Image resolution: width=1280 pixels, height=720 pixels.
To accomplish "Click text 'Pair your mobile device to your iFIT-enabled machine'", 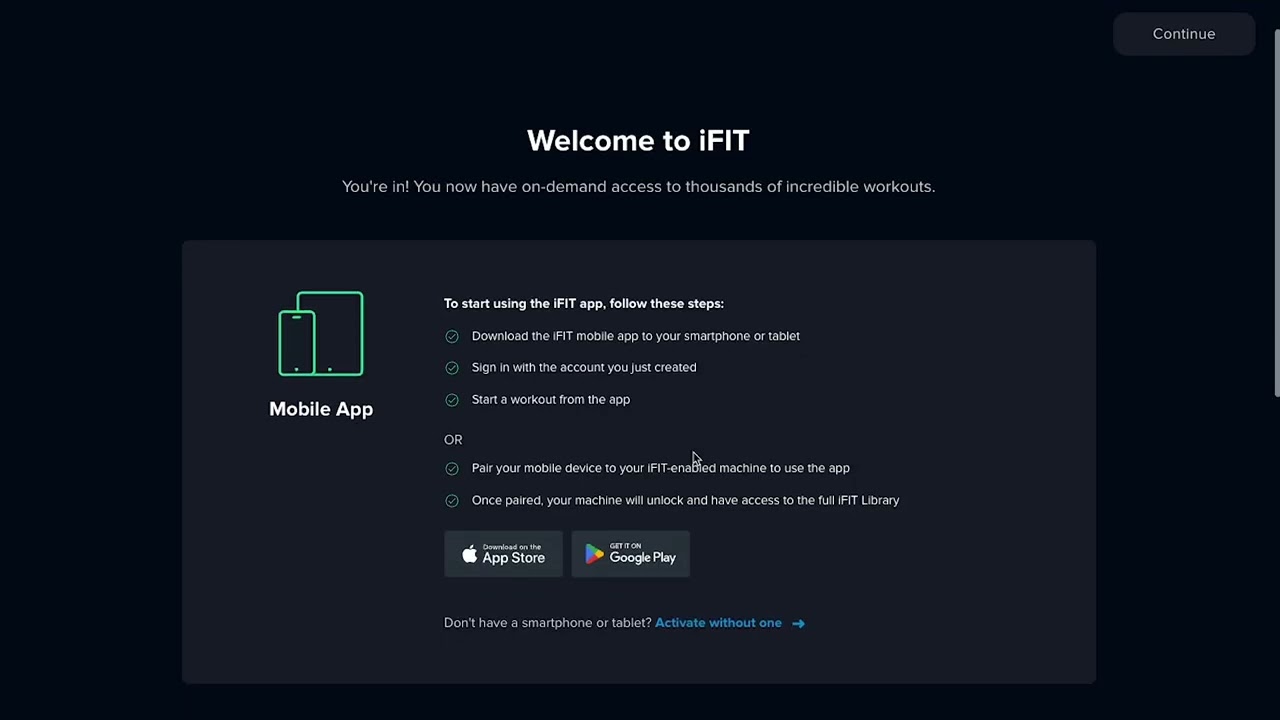I will click(x=619, y=468).
